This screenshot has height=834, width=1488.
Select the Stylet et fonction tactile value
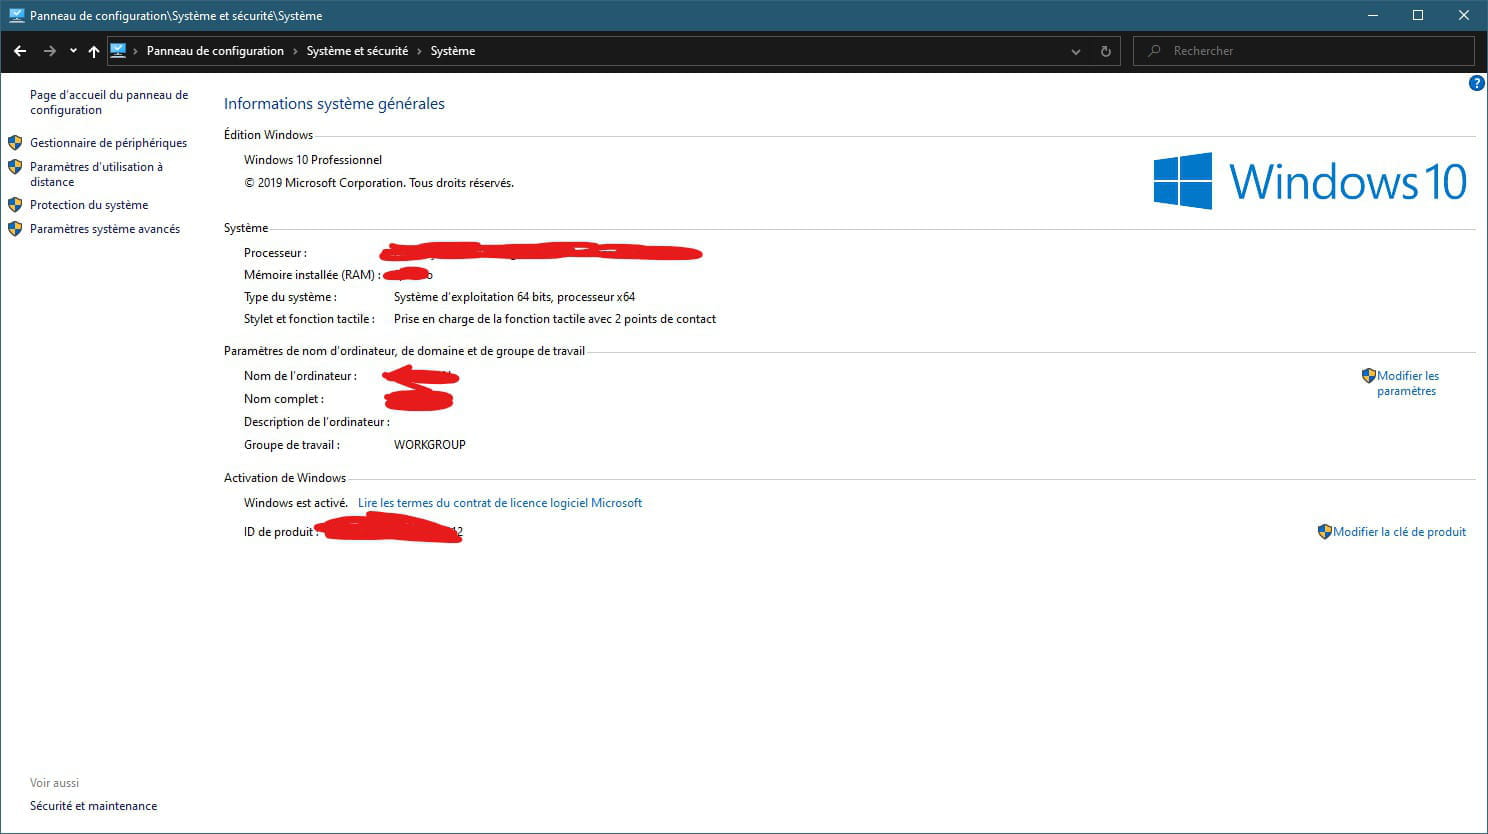click(555, 319)
